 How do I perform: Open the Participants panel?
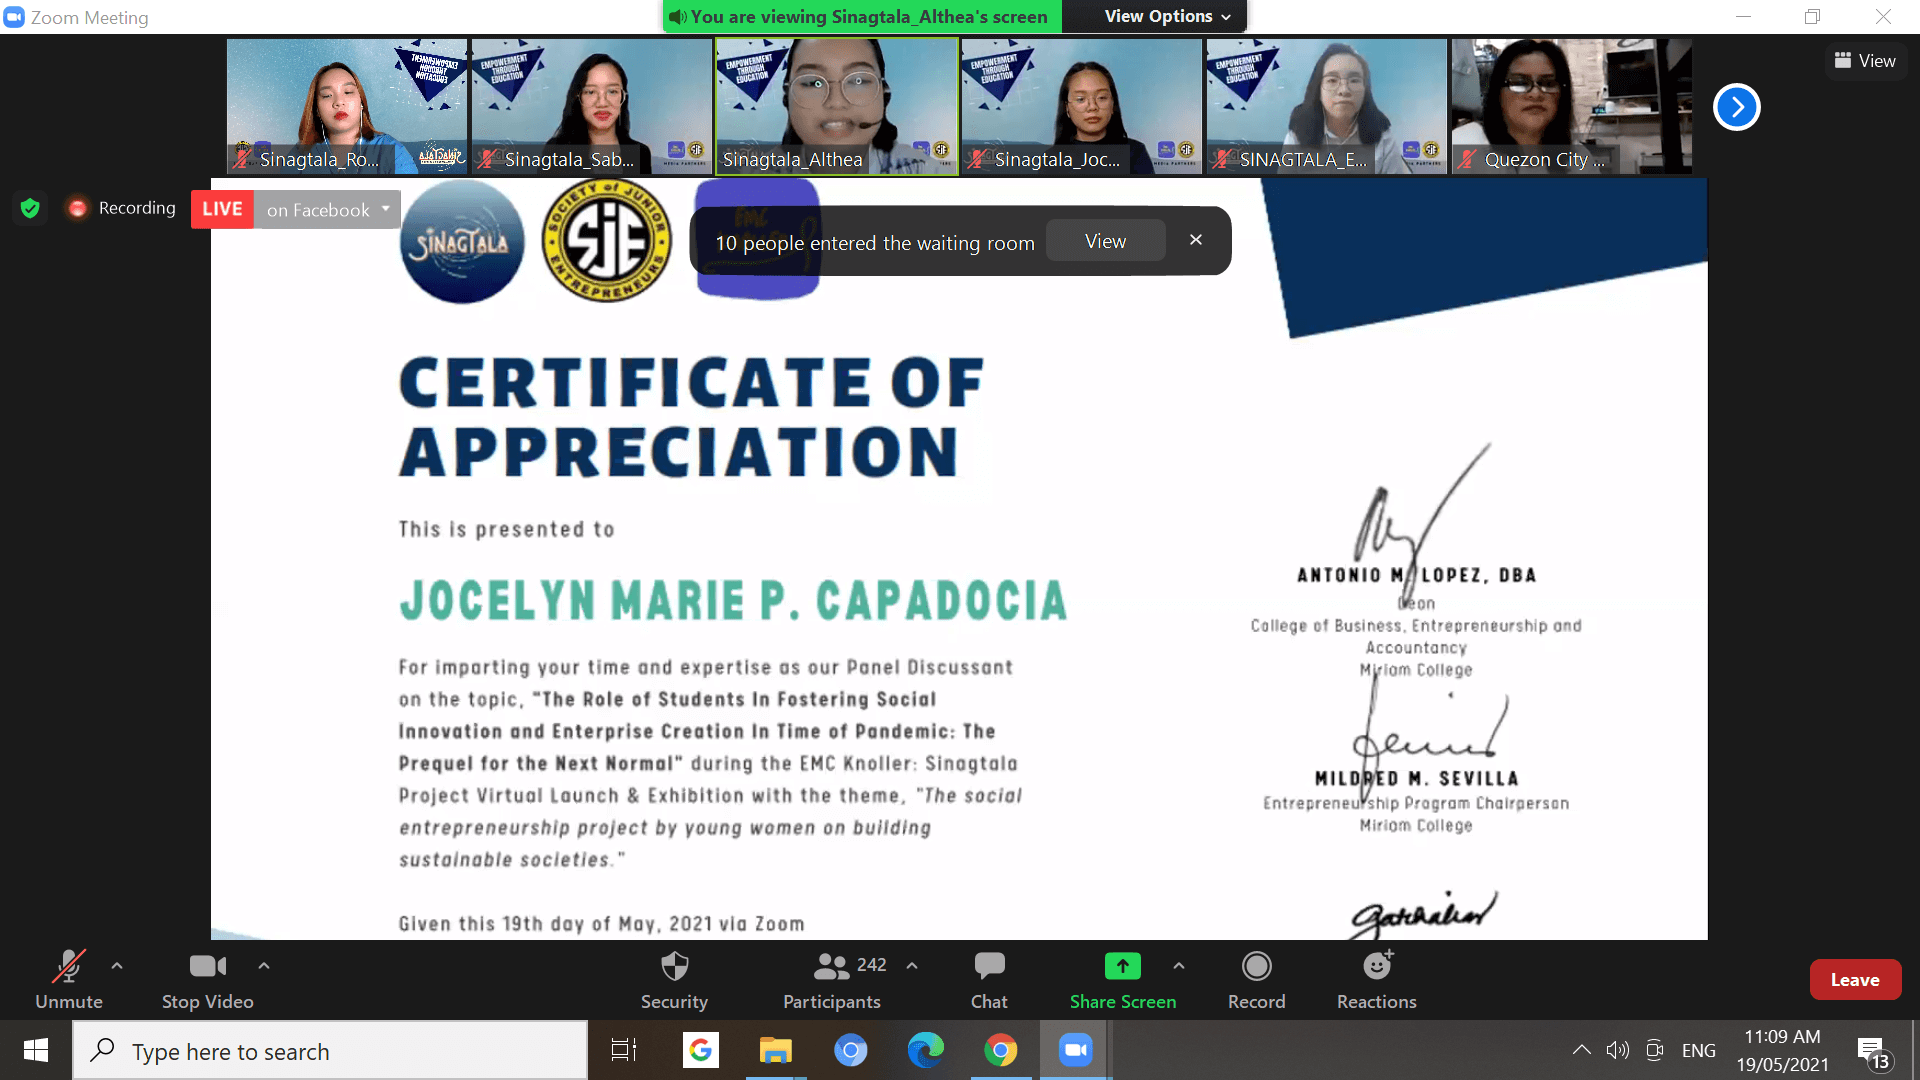pyautogui.click(x=832, y=980)
